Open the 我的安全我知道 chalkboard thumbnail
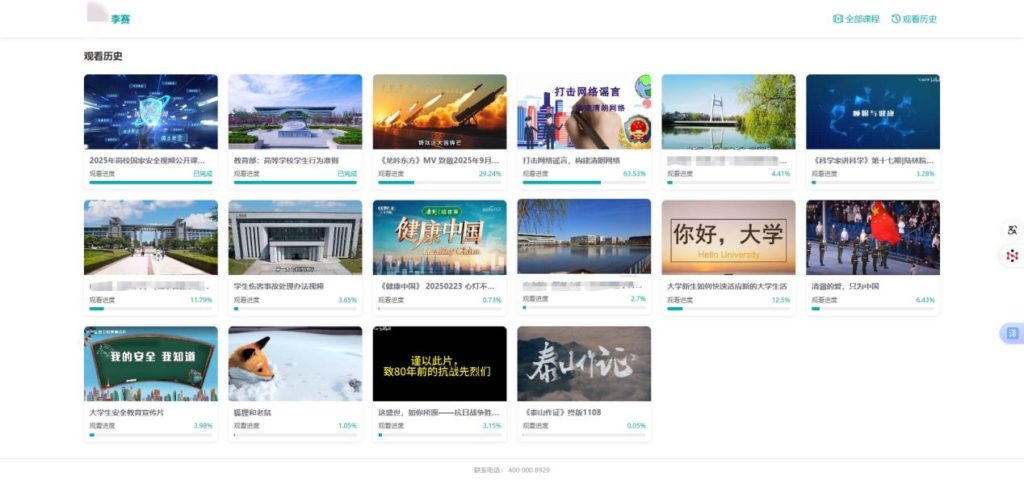Image resolution: width=1024 pixels, height=481 pixels. (x=150, y=363)
